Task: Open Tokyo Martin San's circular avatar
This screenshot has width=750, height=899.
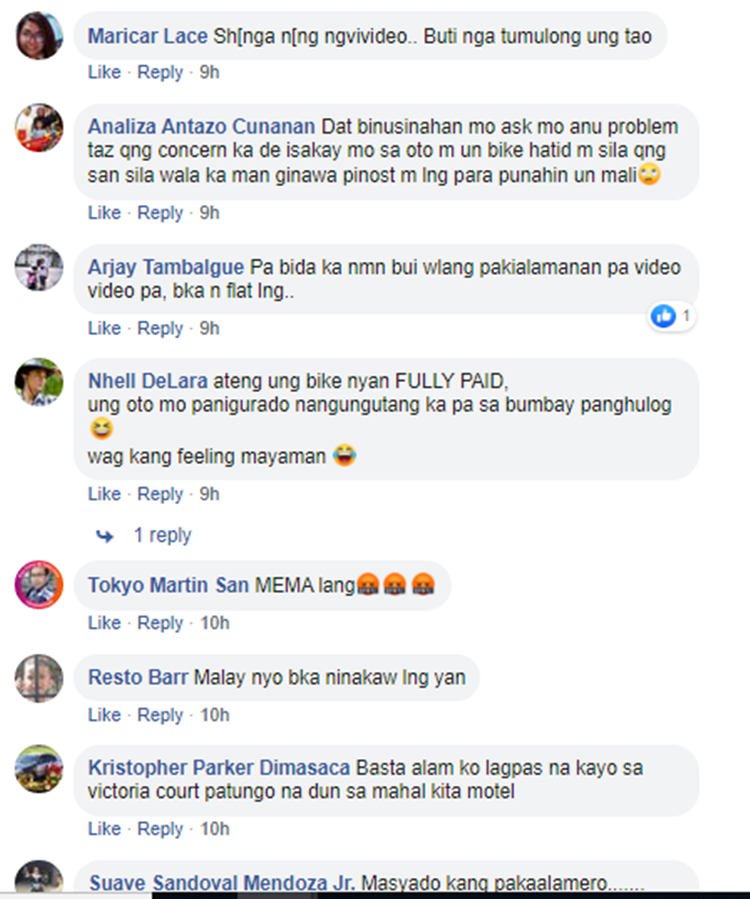Action: (x=39, y=585)
